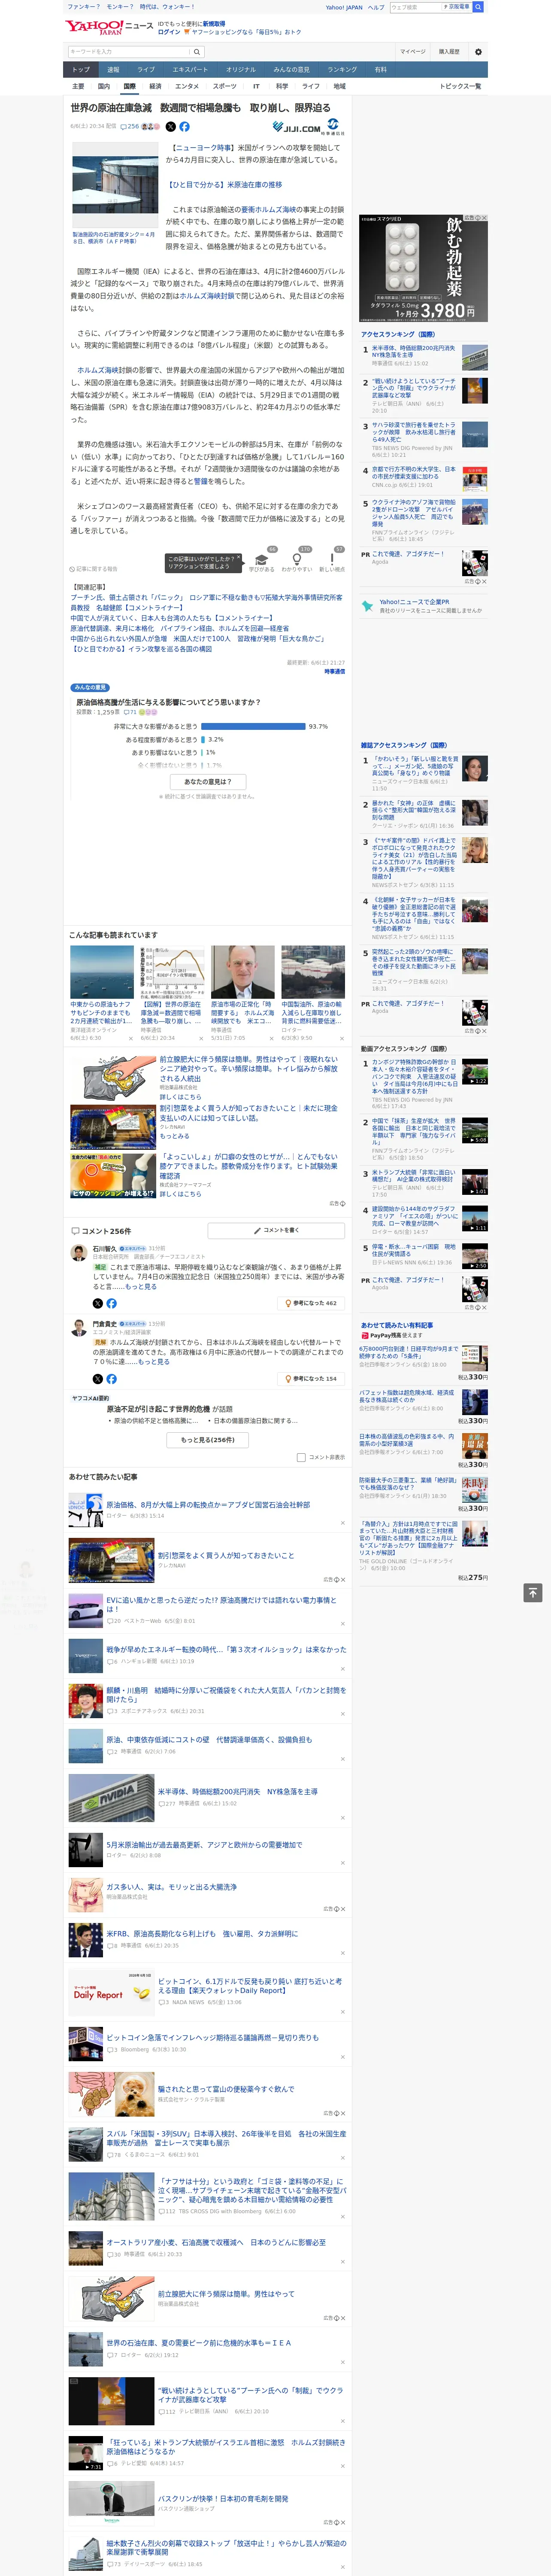Click the scroll-to-top arrow button
This screenshot has height=2576, width=551.
(x=533, y=1592)
